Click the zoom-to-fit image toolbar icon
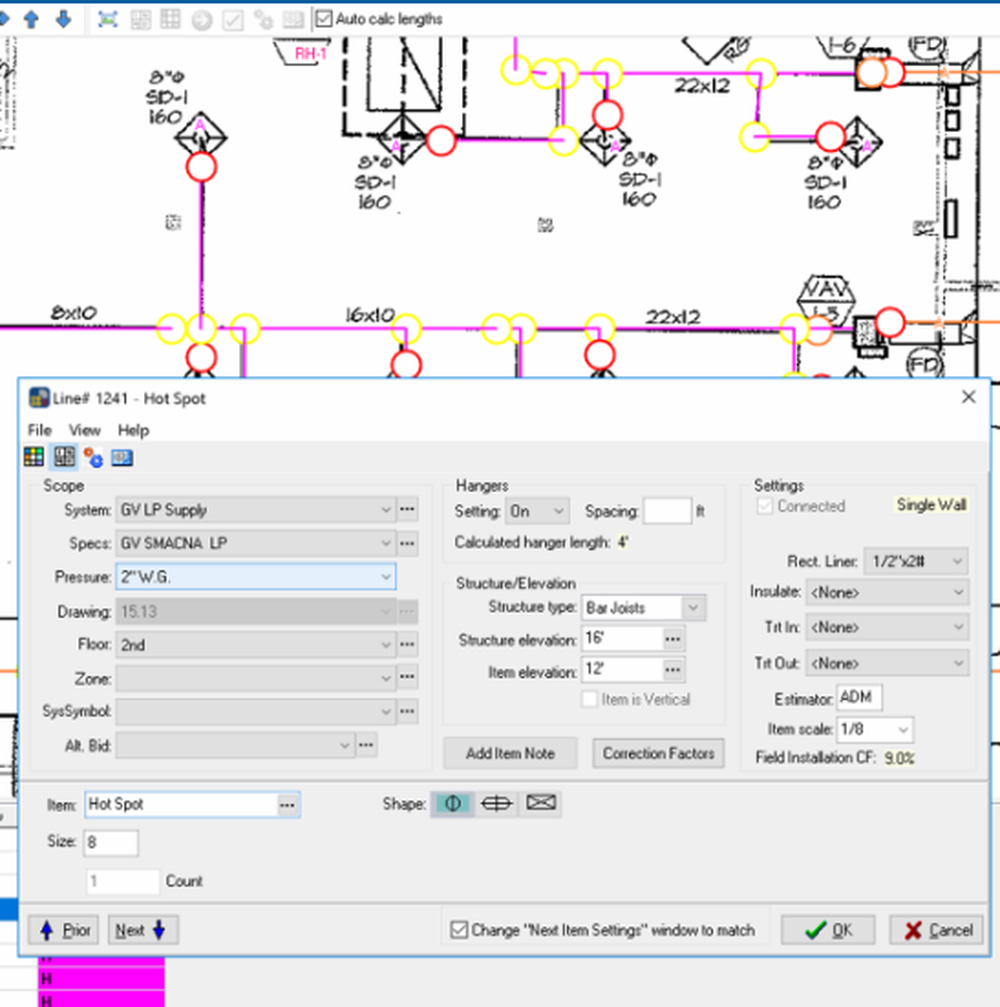1000x1007 pixels. coord(107,20)
